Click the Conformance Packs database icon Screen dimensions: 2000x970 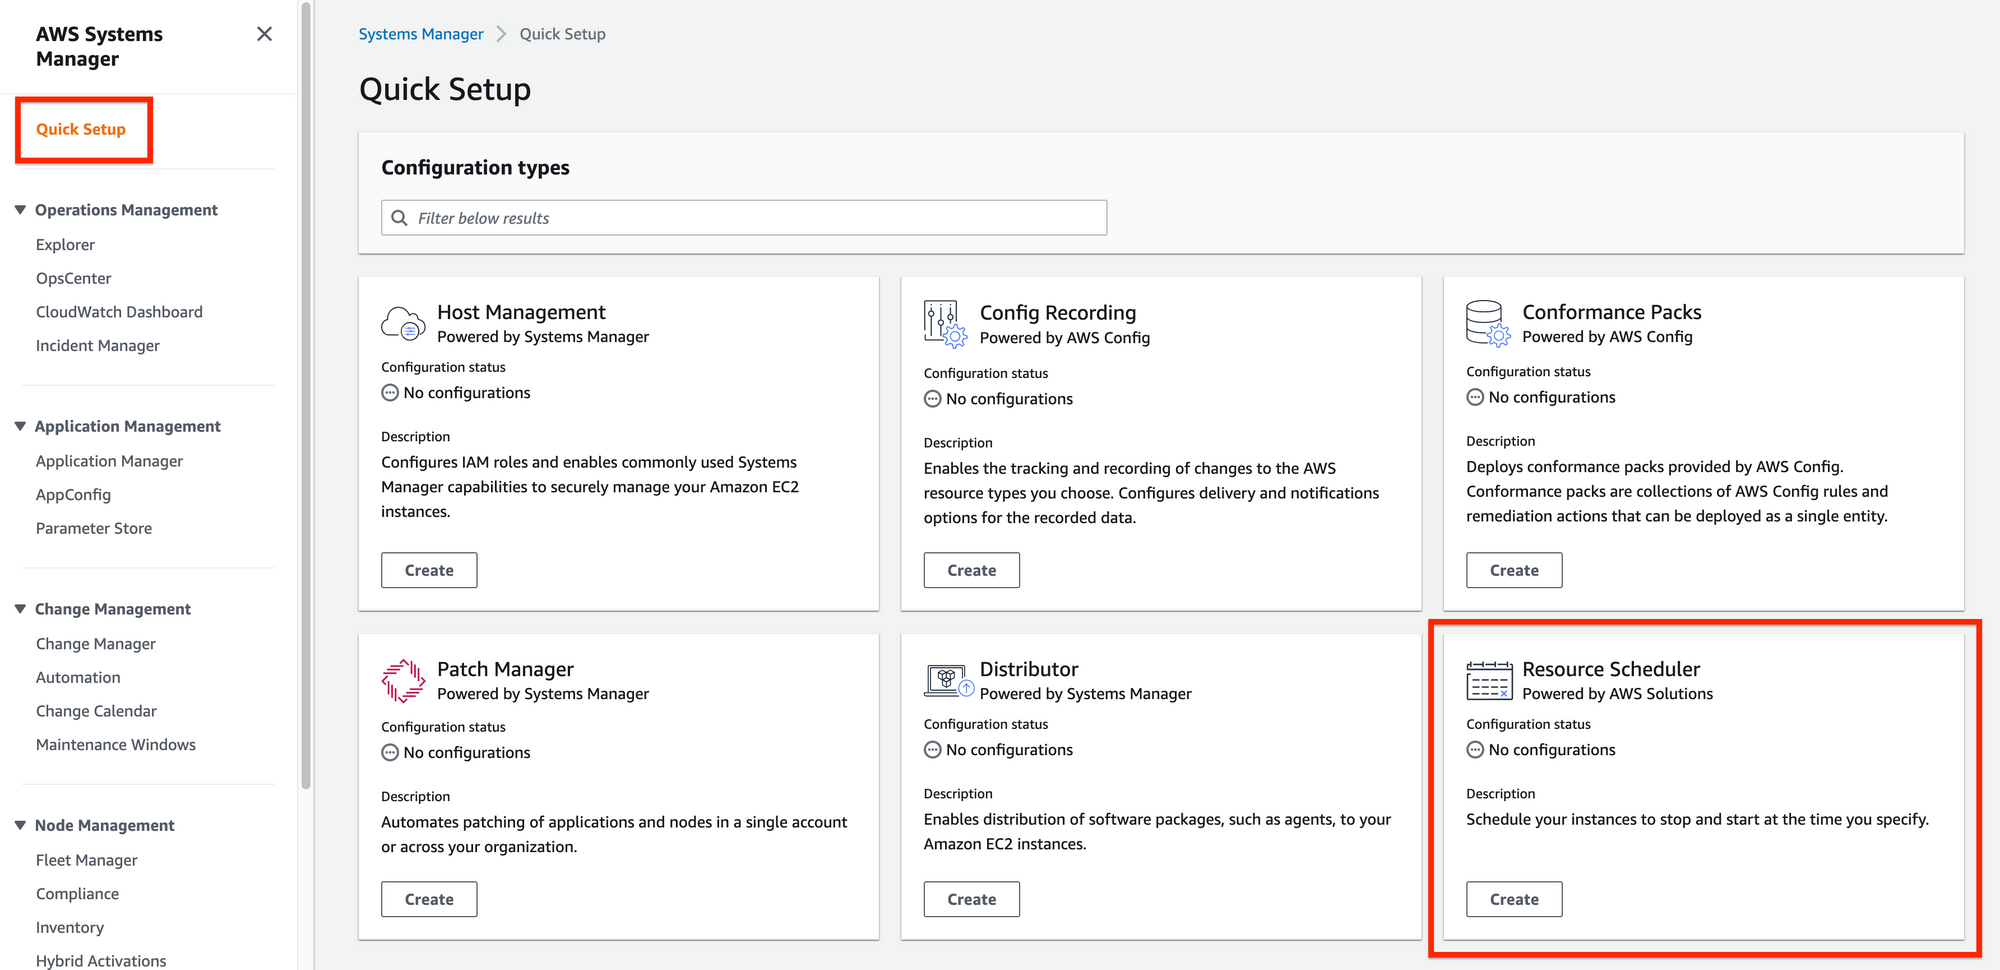tap(1488, 323)
